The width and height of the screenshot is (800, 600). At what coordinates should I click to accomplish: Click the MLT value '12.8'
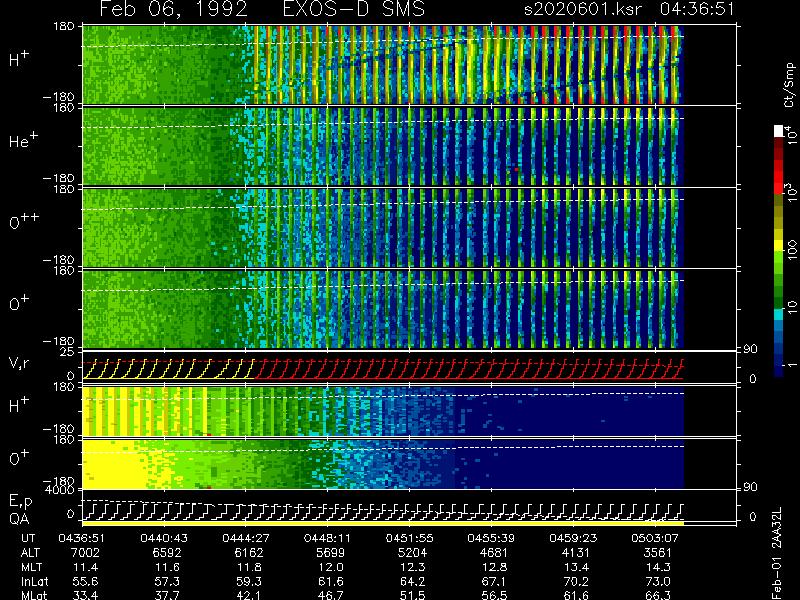tap(494, 567)
